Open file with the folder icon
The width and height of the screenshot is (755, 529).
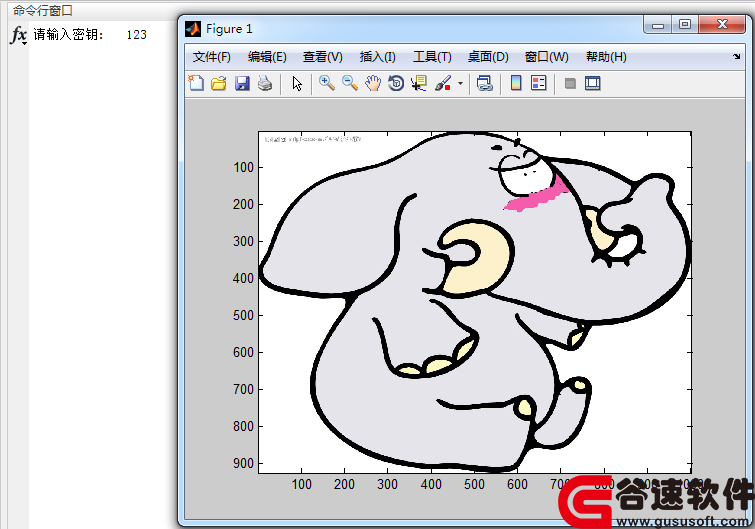click(219, 83)
